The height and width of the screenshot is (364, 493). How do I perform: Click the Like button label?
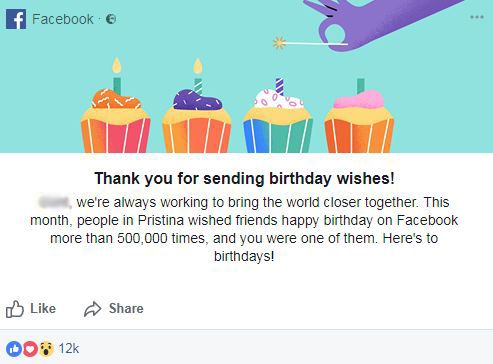pyautogui.click(x=43, y=308)
